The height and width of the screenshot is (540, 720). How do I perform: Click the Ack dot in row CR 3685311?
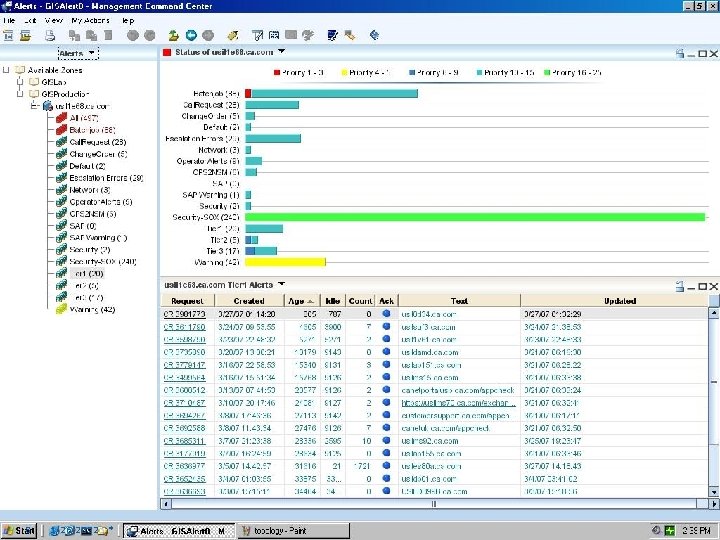point(386,440)
